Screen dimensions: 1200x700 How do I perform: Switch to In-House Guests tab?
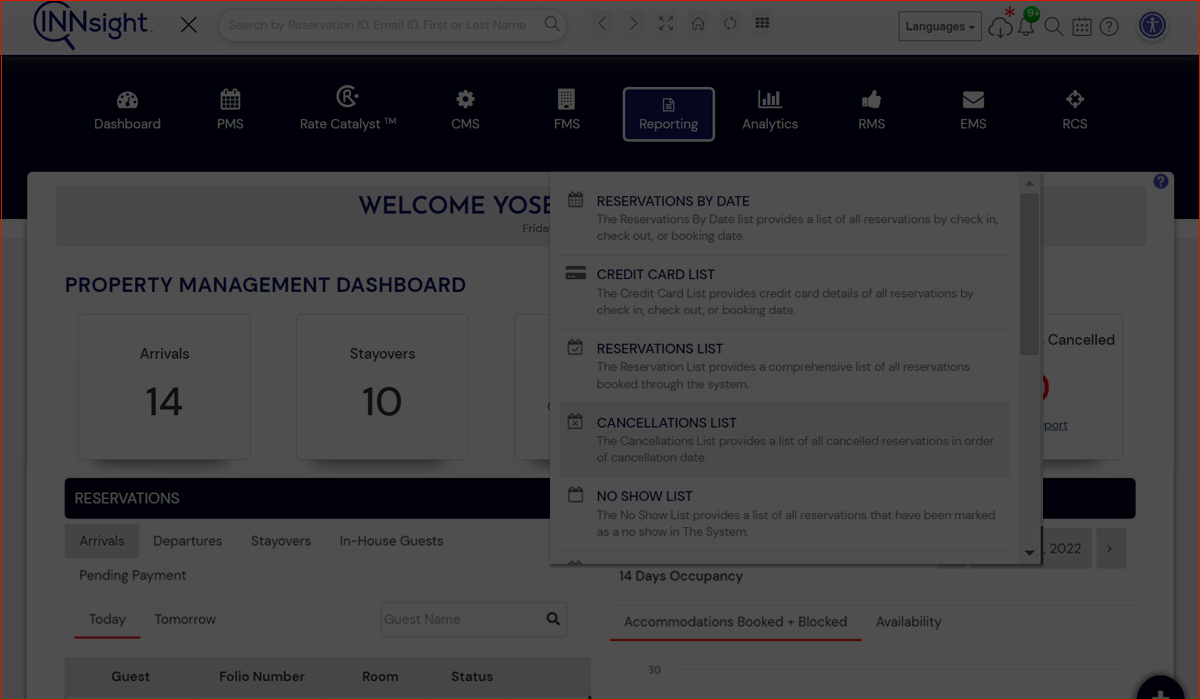pos(391,541)
